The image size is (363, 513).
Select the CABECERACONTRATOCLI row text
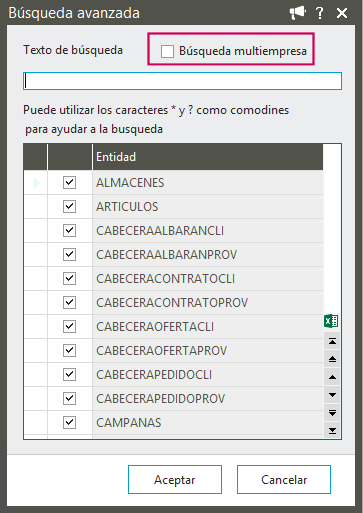pyautogui.click(x=165, y=279)
